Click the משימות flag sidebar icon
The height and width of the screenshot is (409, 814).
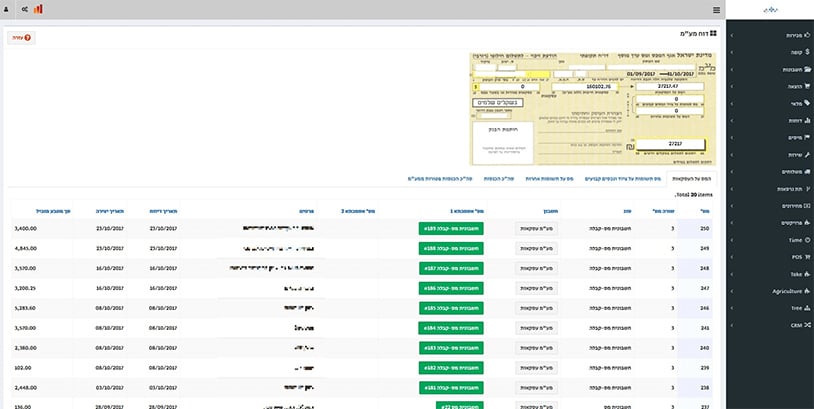pyautogui.click(x=807, y=138)
